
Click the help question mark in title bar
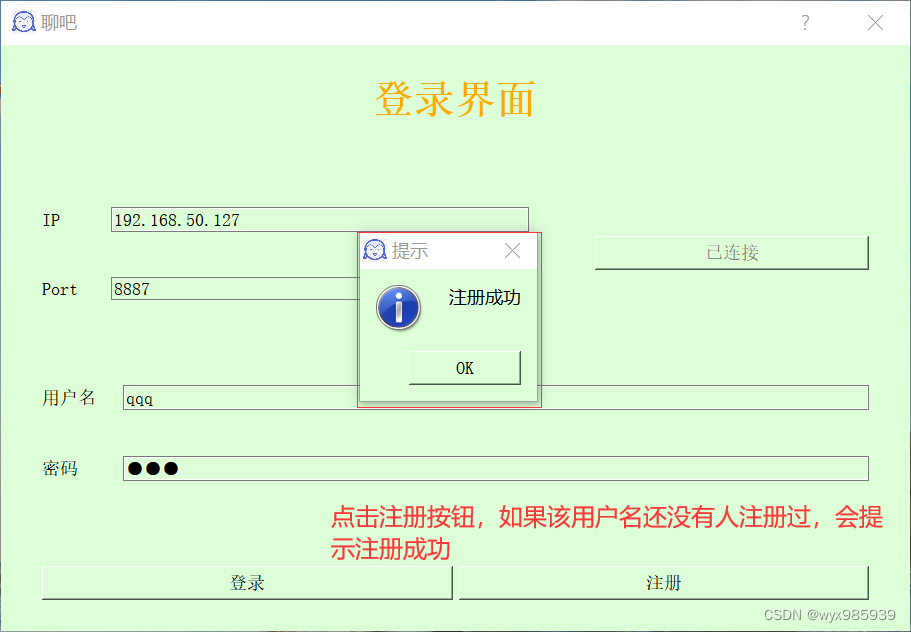pyautogui.click(x=805, y=23)
